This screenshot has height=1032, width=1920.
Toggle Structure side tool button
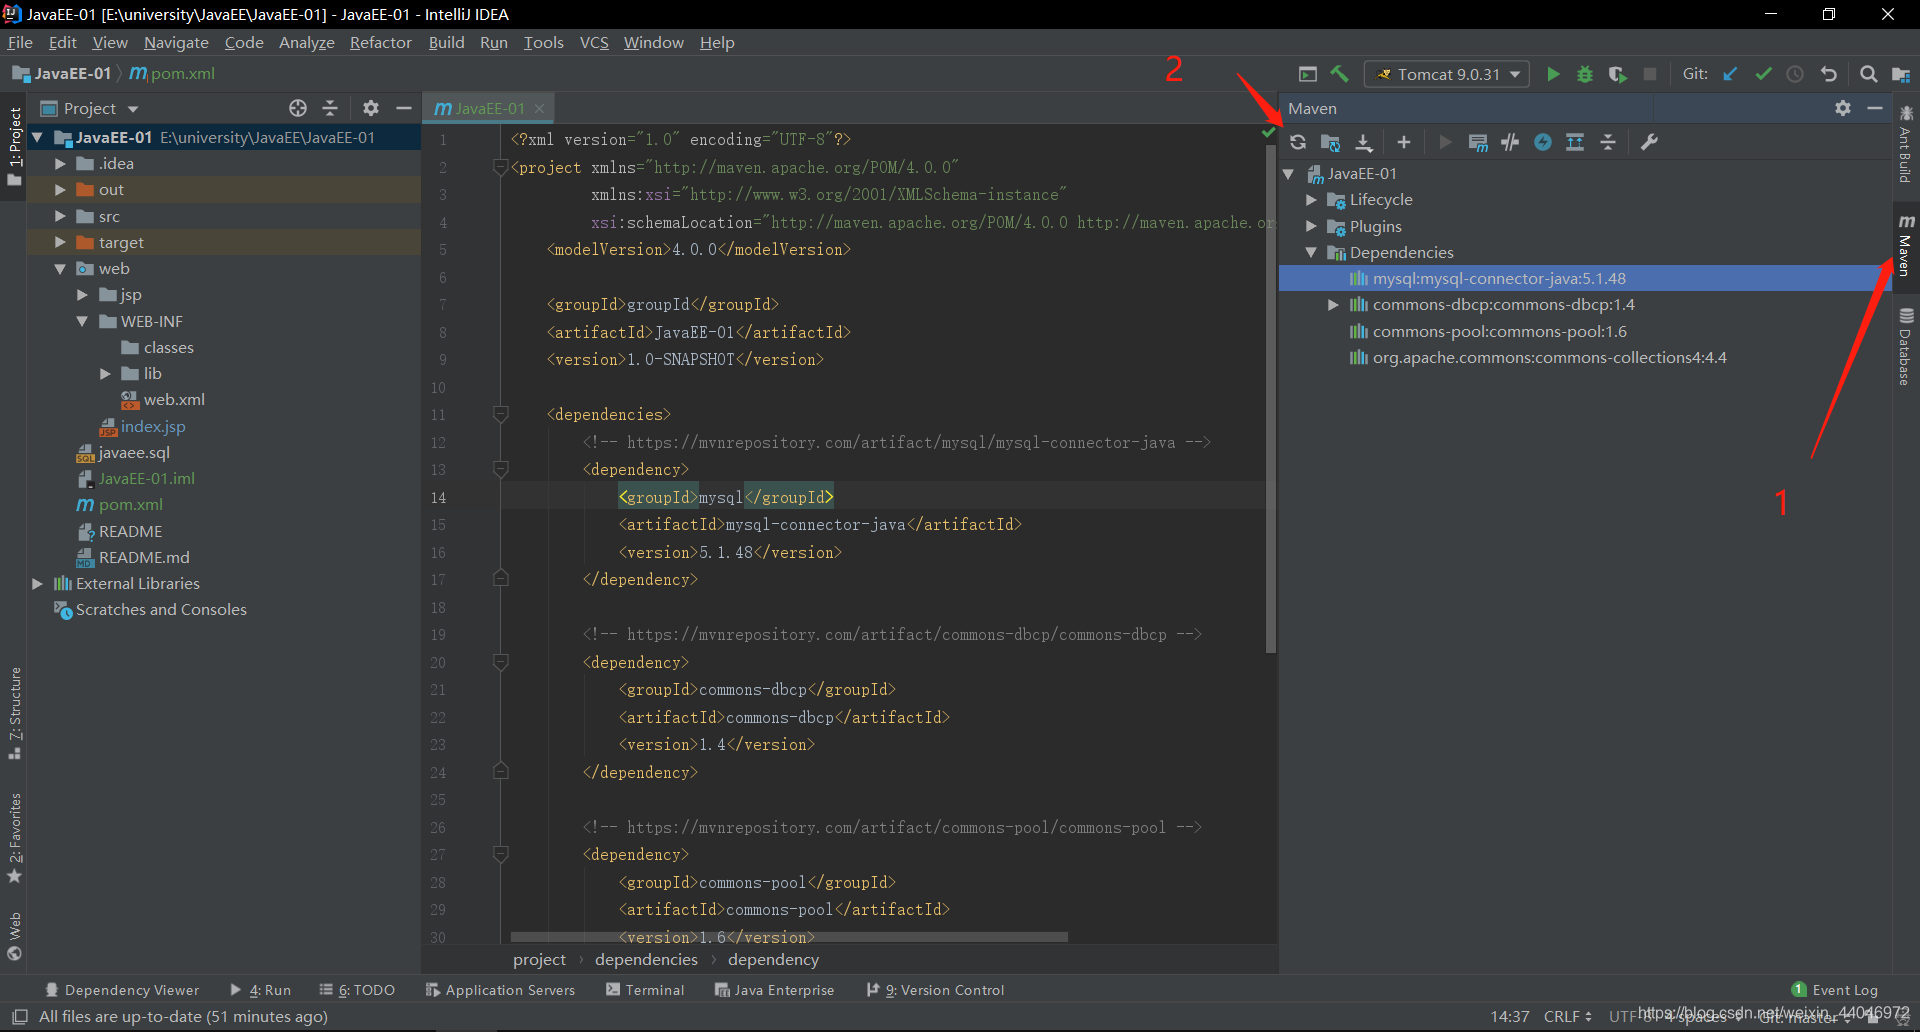click(15, 712)
